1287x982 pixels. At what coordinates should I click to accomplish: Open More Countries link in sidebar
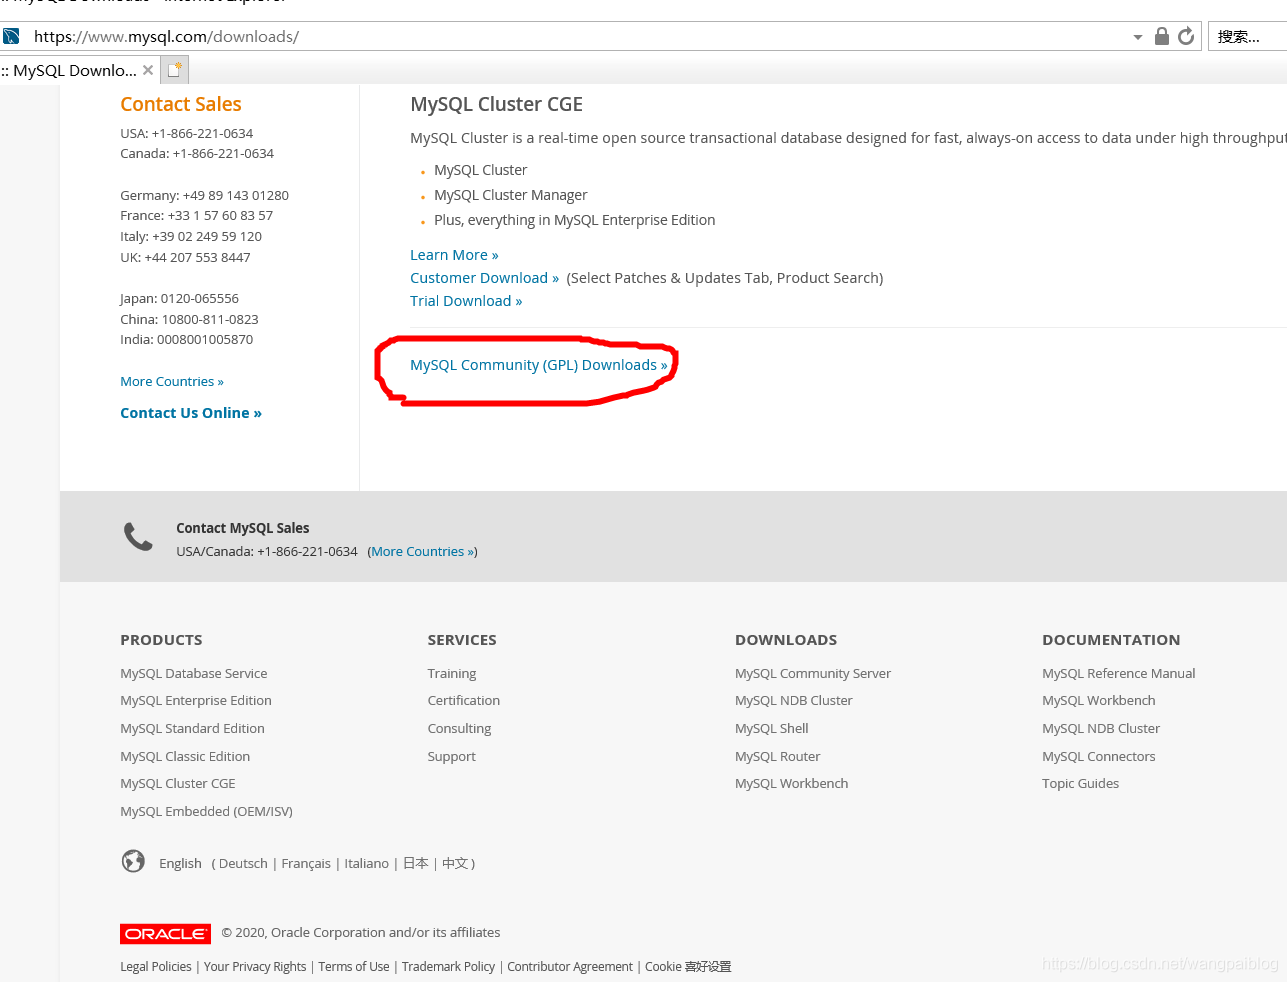[172, 382]
